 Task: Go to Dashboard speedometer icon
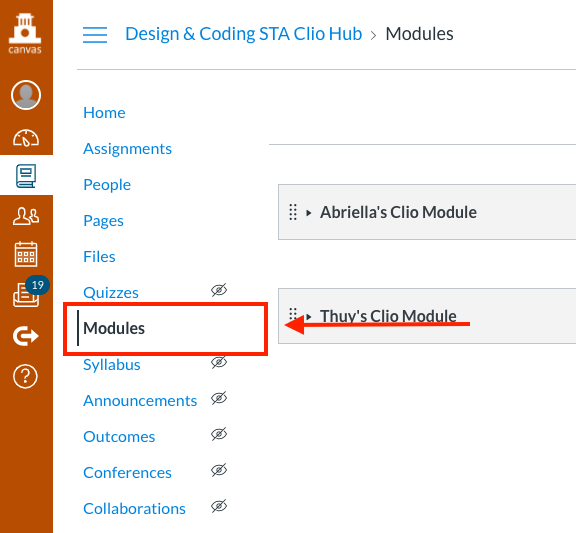pos(26,138)
